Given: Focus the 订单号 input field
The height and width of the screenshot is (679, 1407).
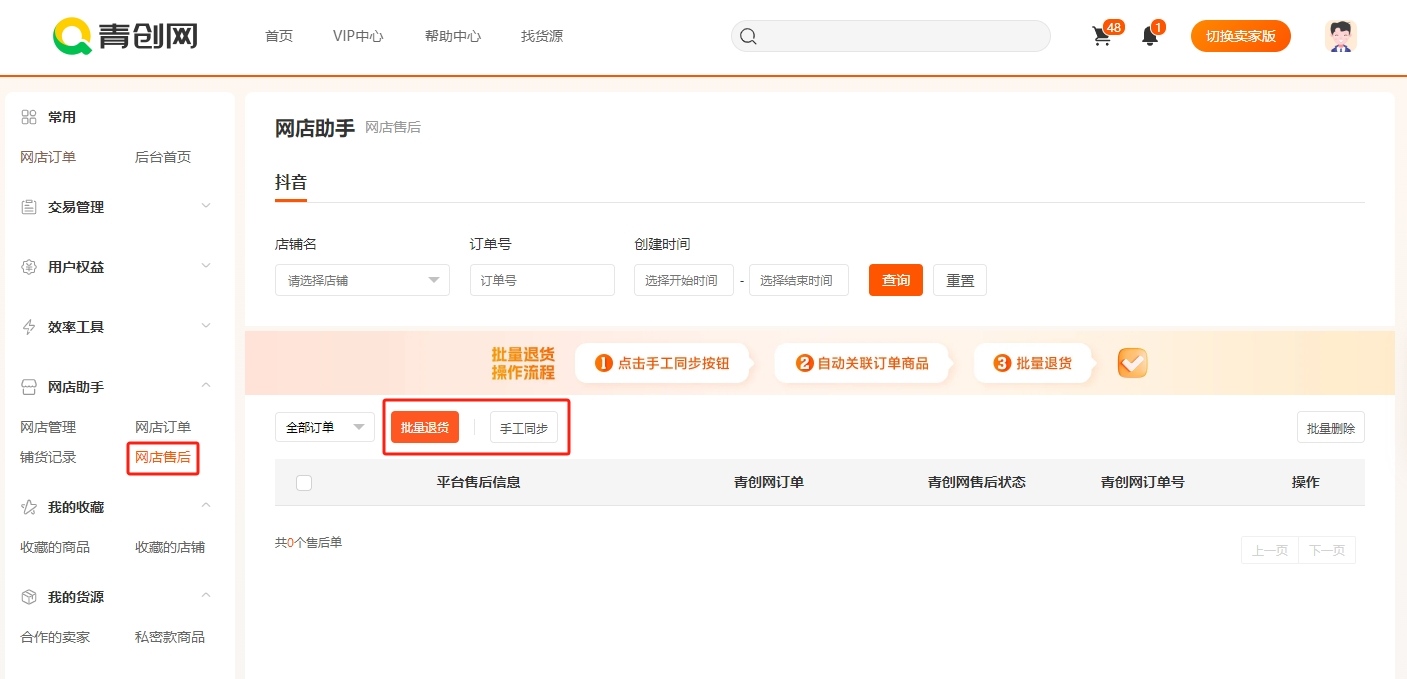Looking at the screenshot, I should (x=542, y=280).
